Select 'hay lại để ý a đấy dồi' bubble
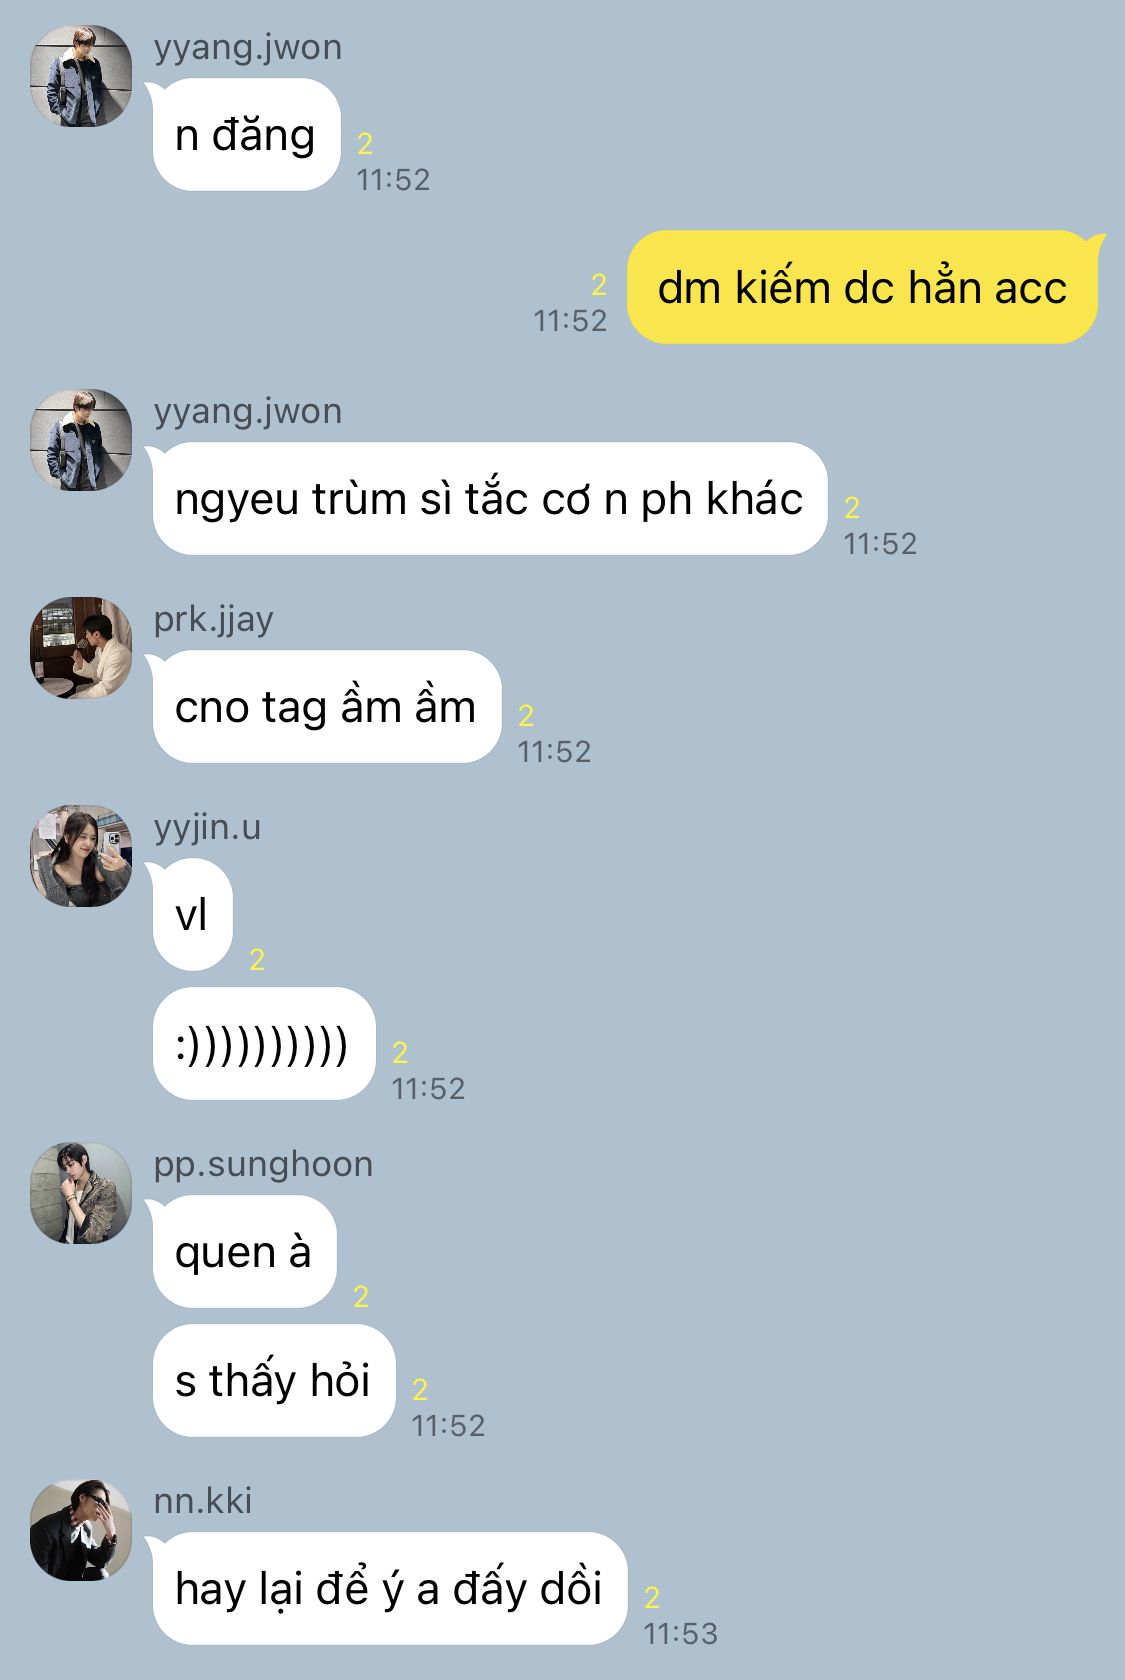Image resolution: width=1125 pixels, height=1680 pixels. click(389, 1589)
